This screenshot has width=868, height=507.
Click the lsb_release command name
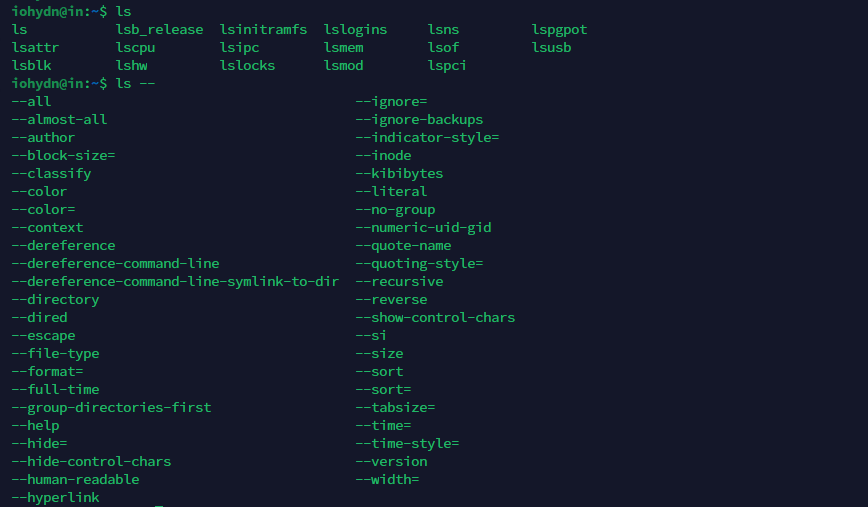[x=159, y=30]
